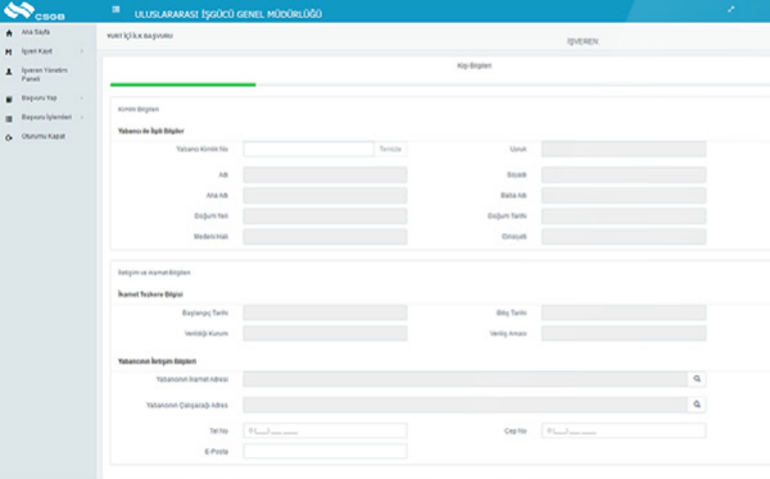Focus the E-Posta input field
The image size is (770, 479).
324,451
